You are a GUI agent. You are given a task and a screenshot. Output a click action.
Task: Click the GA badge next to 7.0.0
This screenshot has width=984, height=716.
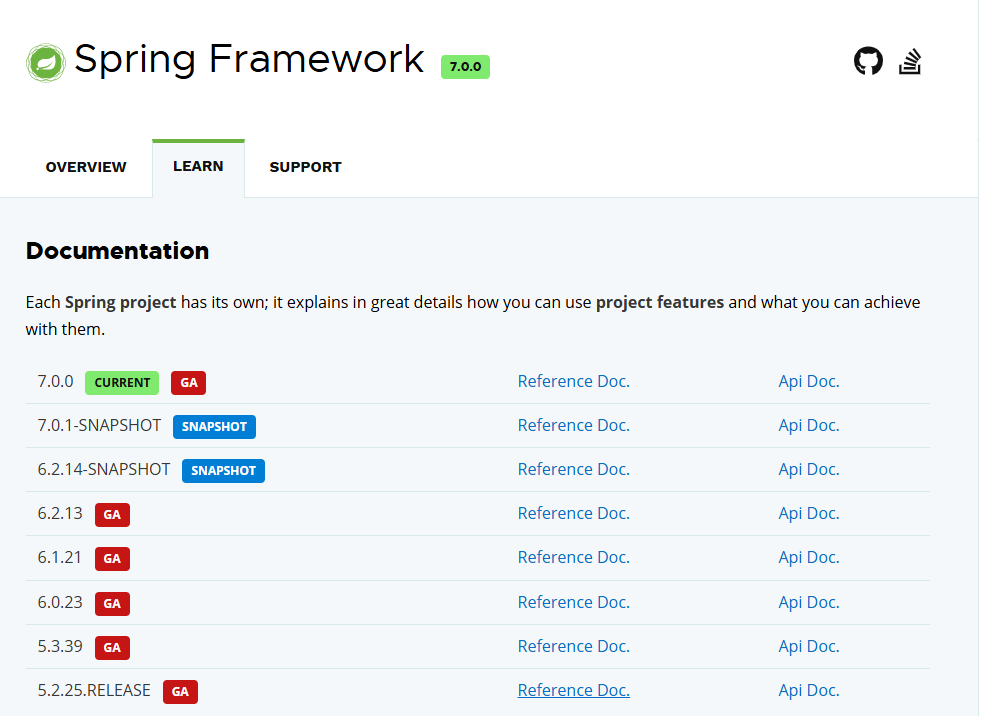click(x=188, y=383)
